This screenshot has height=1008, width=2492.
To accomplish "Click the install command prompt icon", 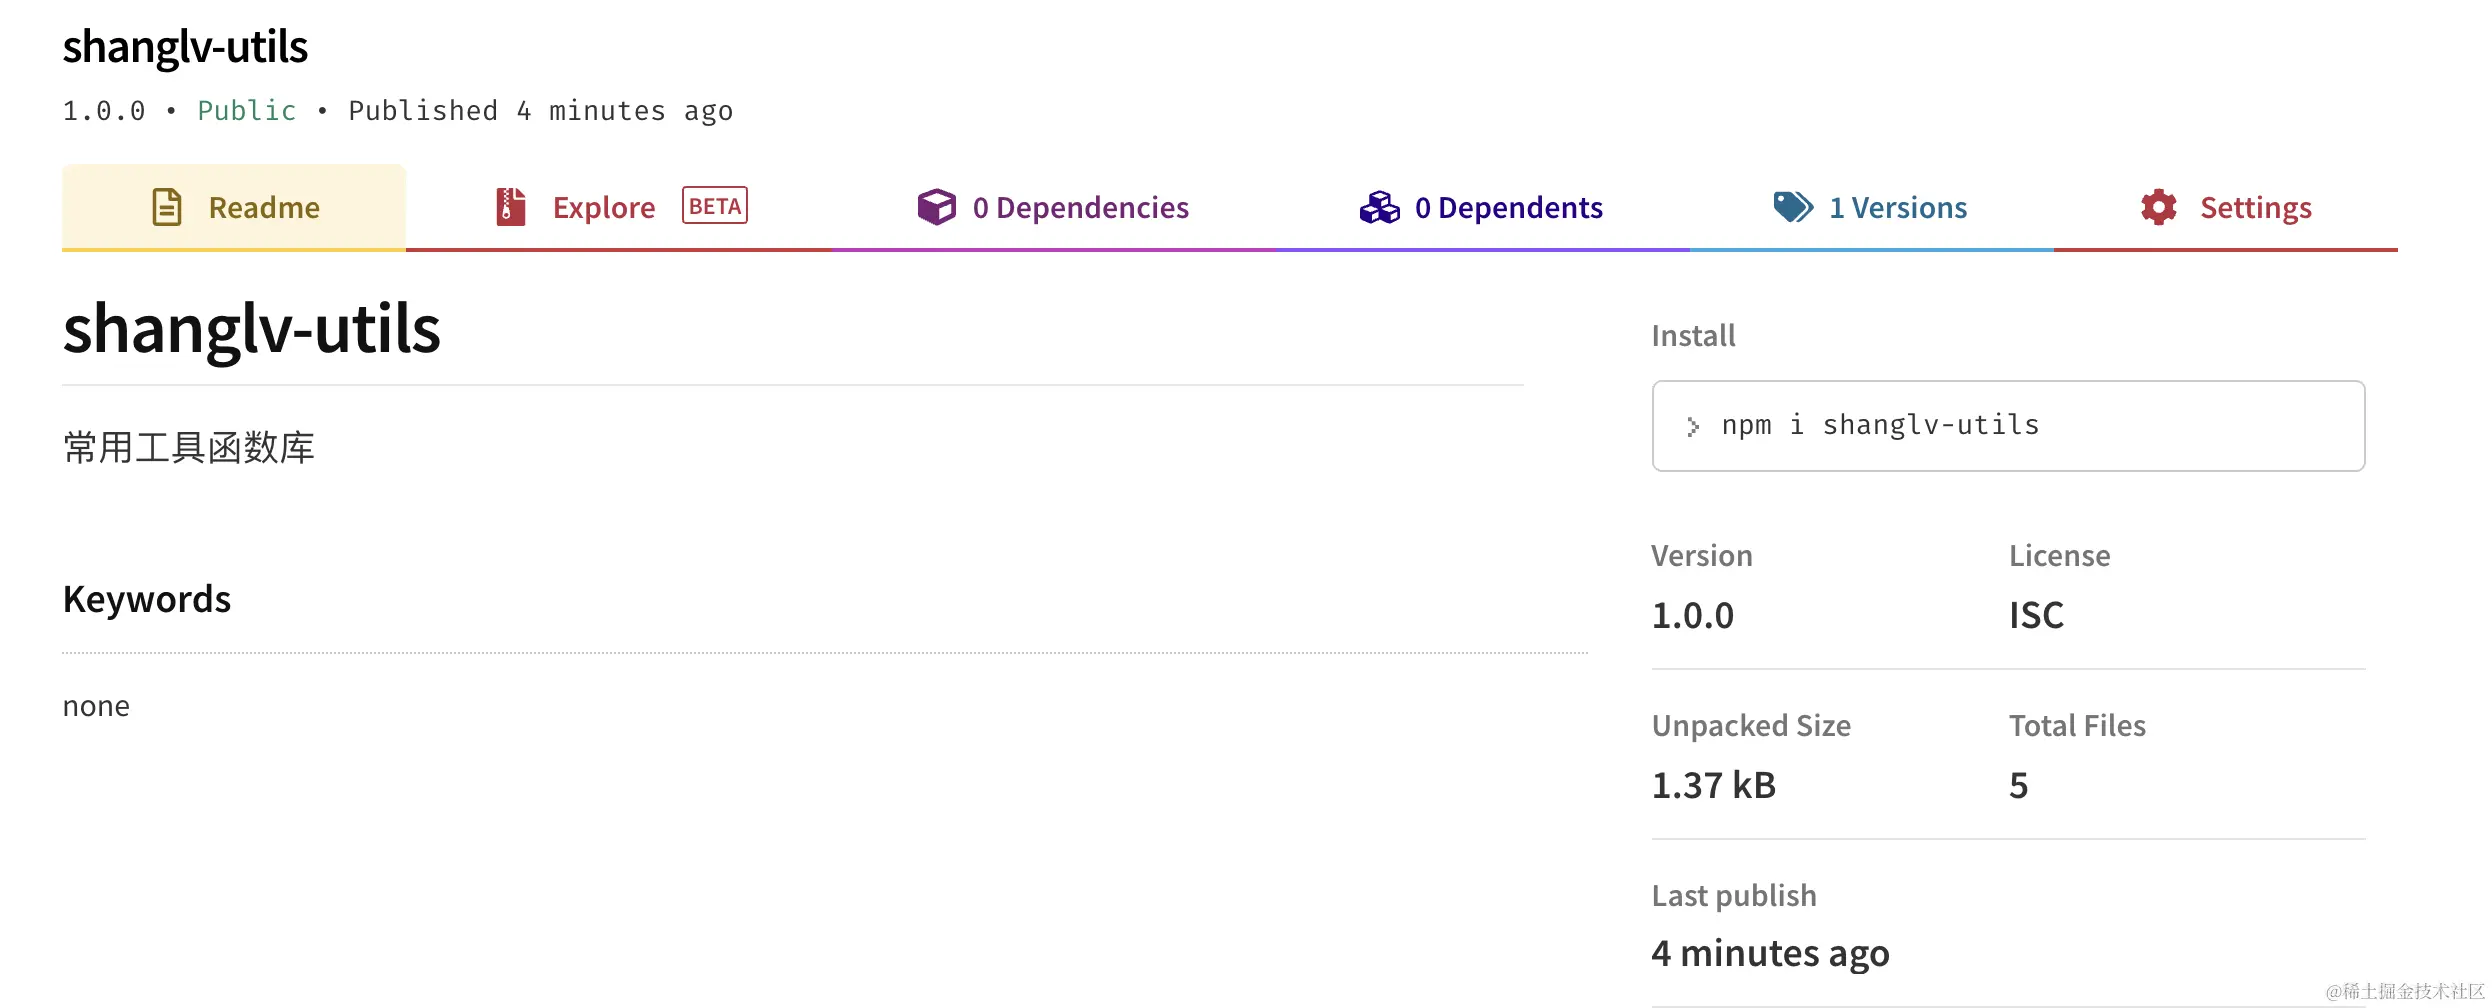I will [x=1693, y=426].
